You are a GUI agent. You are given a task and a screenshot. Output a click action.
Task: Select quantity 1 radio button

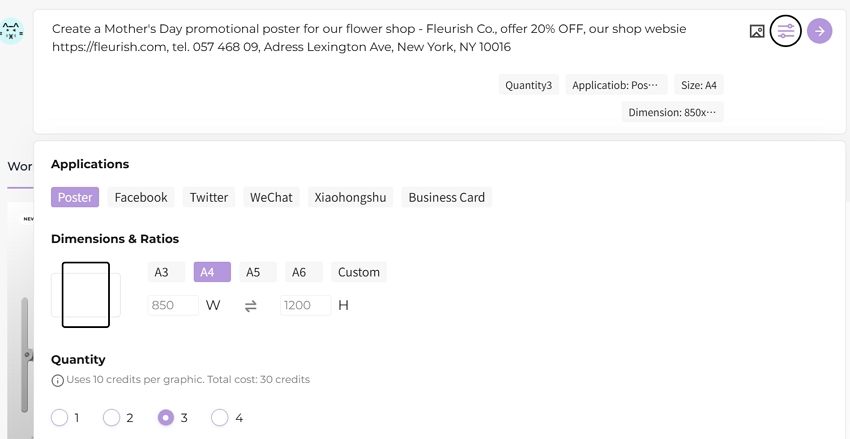point(59,417)
